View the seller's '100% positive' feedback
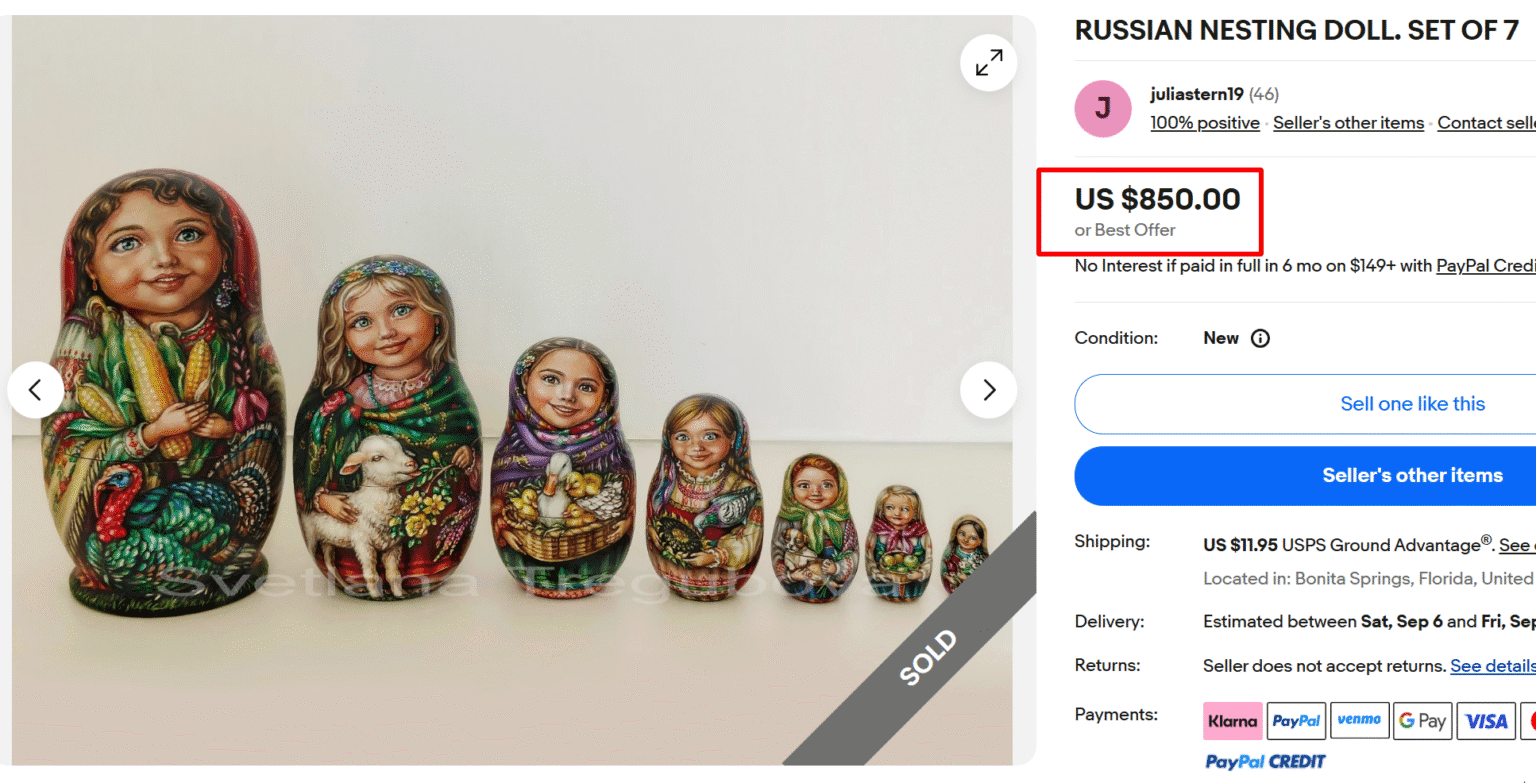The height and width of the screenshot is (783, 1536). coord(1205,122)
